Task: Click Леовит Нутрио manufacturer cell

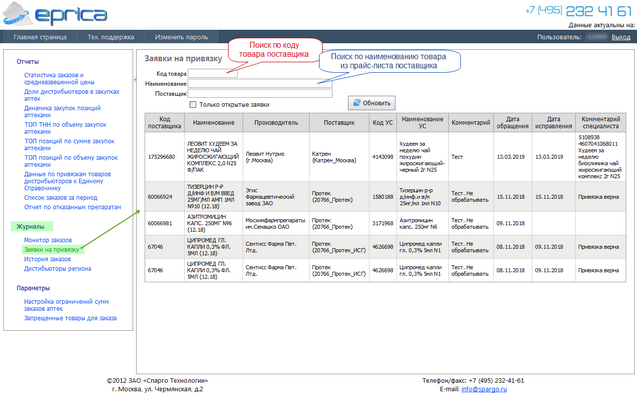Action: pos(276,157)
